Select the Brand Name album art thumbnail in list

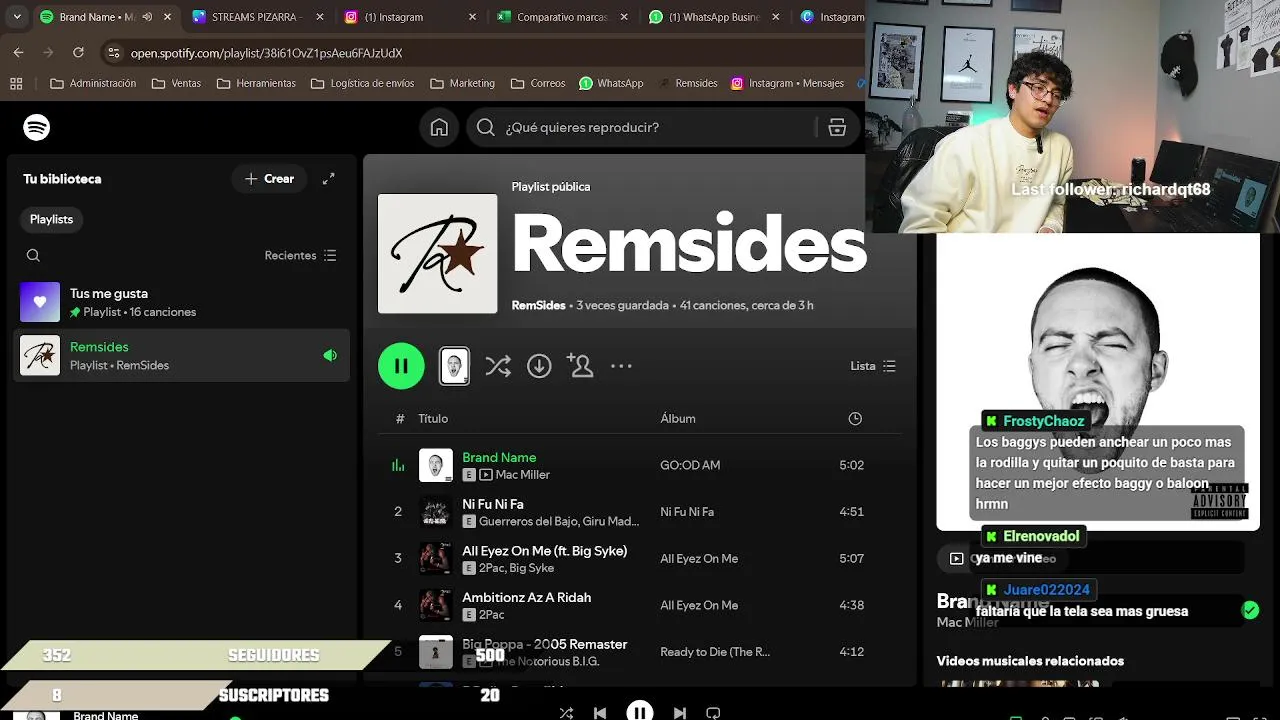436,465
